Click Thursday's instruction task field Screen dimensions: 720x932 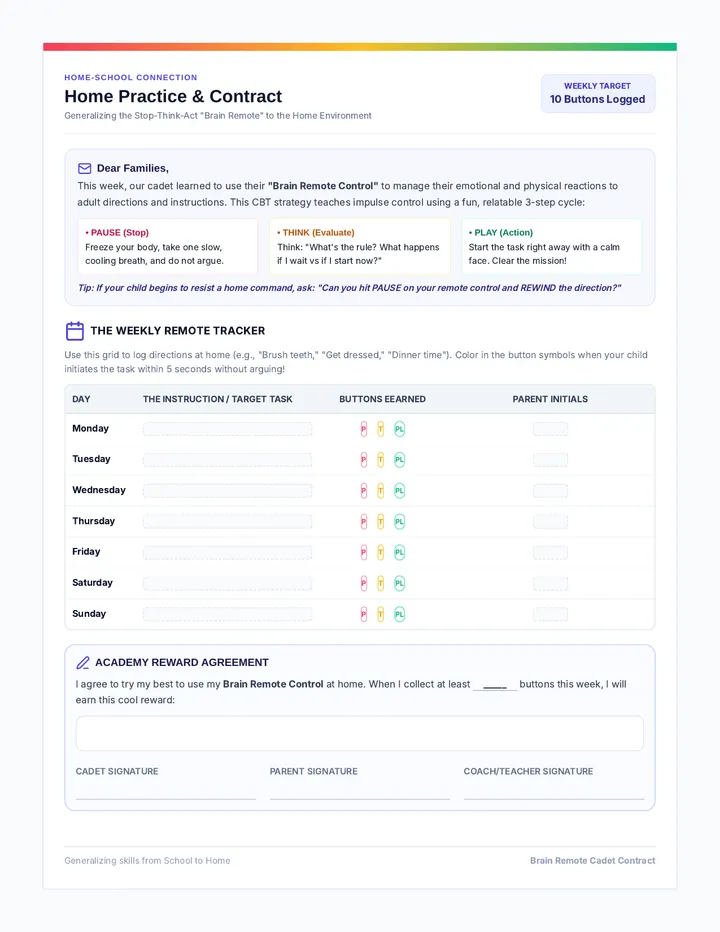point(228,522)
